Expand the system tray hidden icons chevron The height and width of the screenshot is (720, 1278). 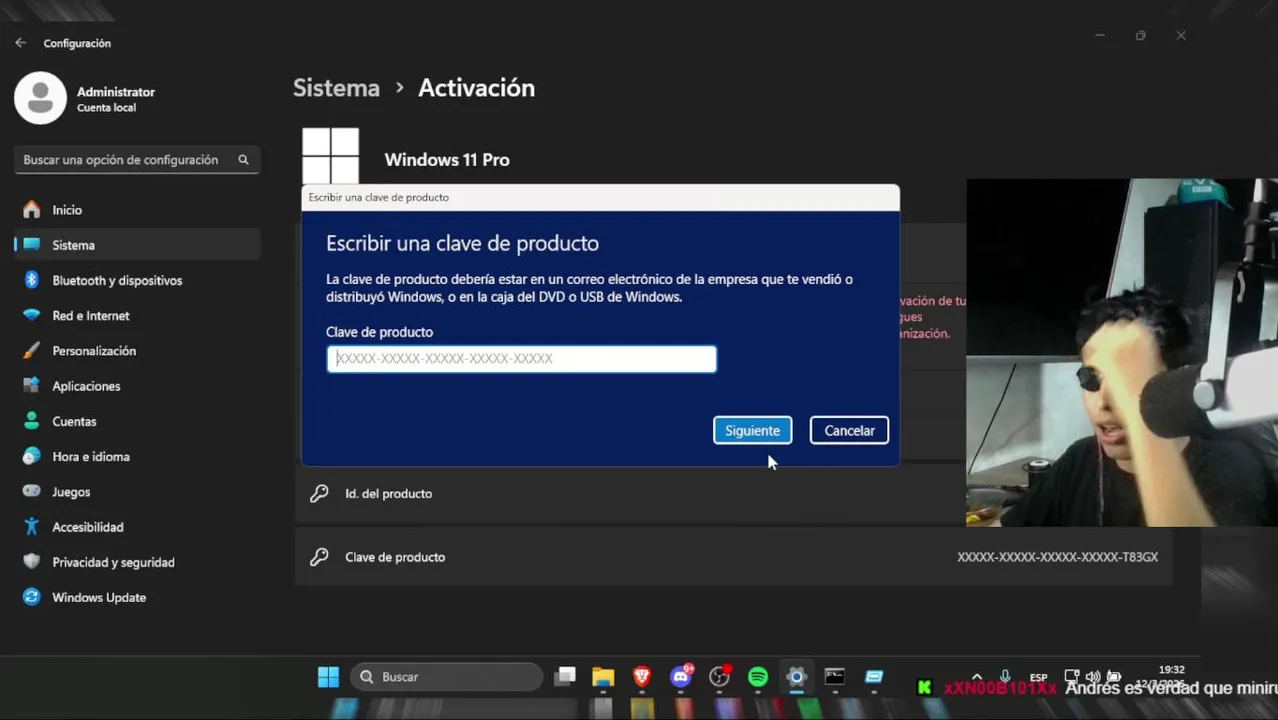(x=977, y=677)
